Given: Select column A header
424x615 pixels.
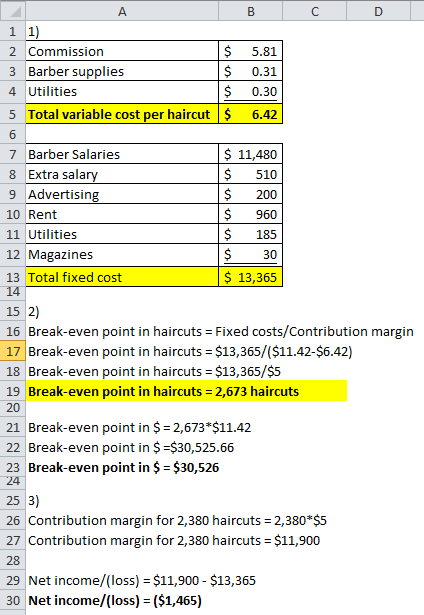Looking at the screenshot, I should tap(122, 11).
